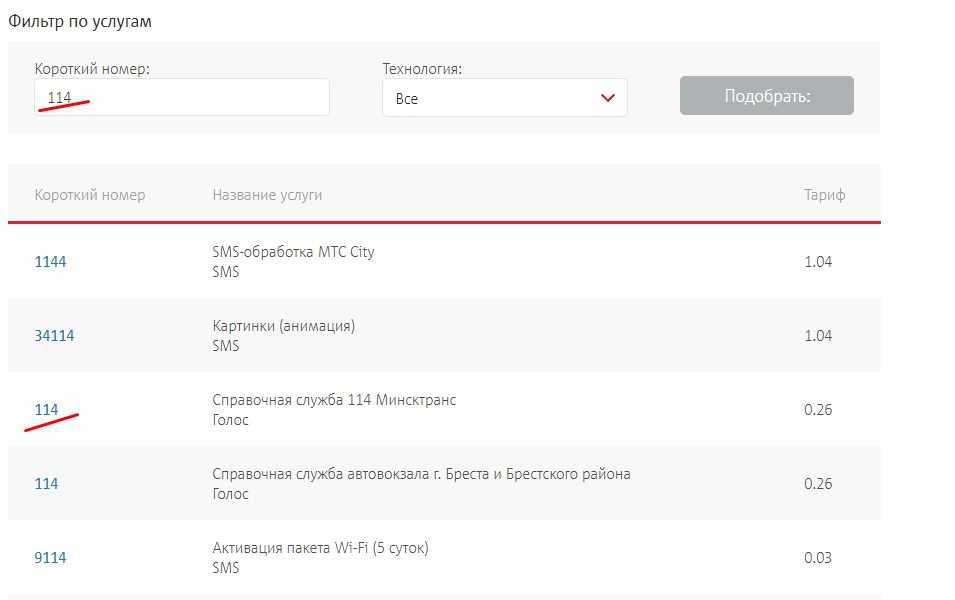The width and height of the screenshot is (955, 600).
Task: Click the 0.03 tariff for Wi-Fi package
Action: click(817, 558)
